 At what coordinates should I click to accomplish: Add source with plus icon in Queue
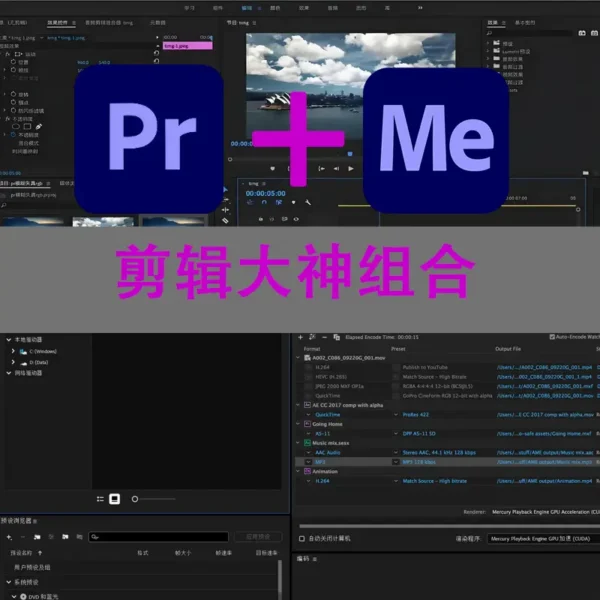(300, 337)
